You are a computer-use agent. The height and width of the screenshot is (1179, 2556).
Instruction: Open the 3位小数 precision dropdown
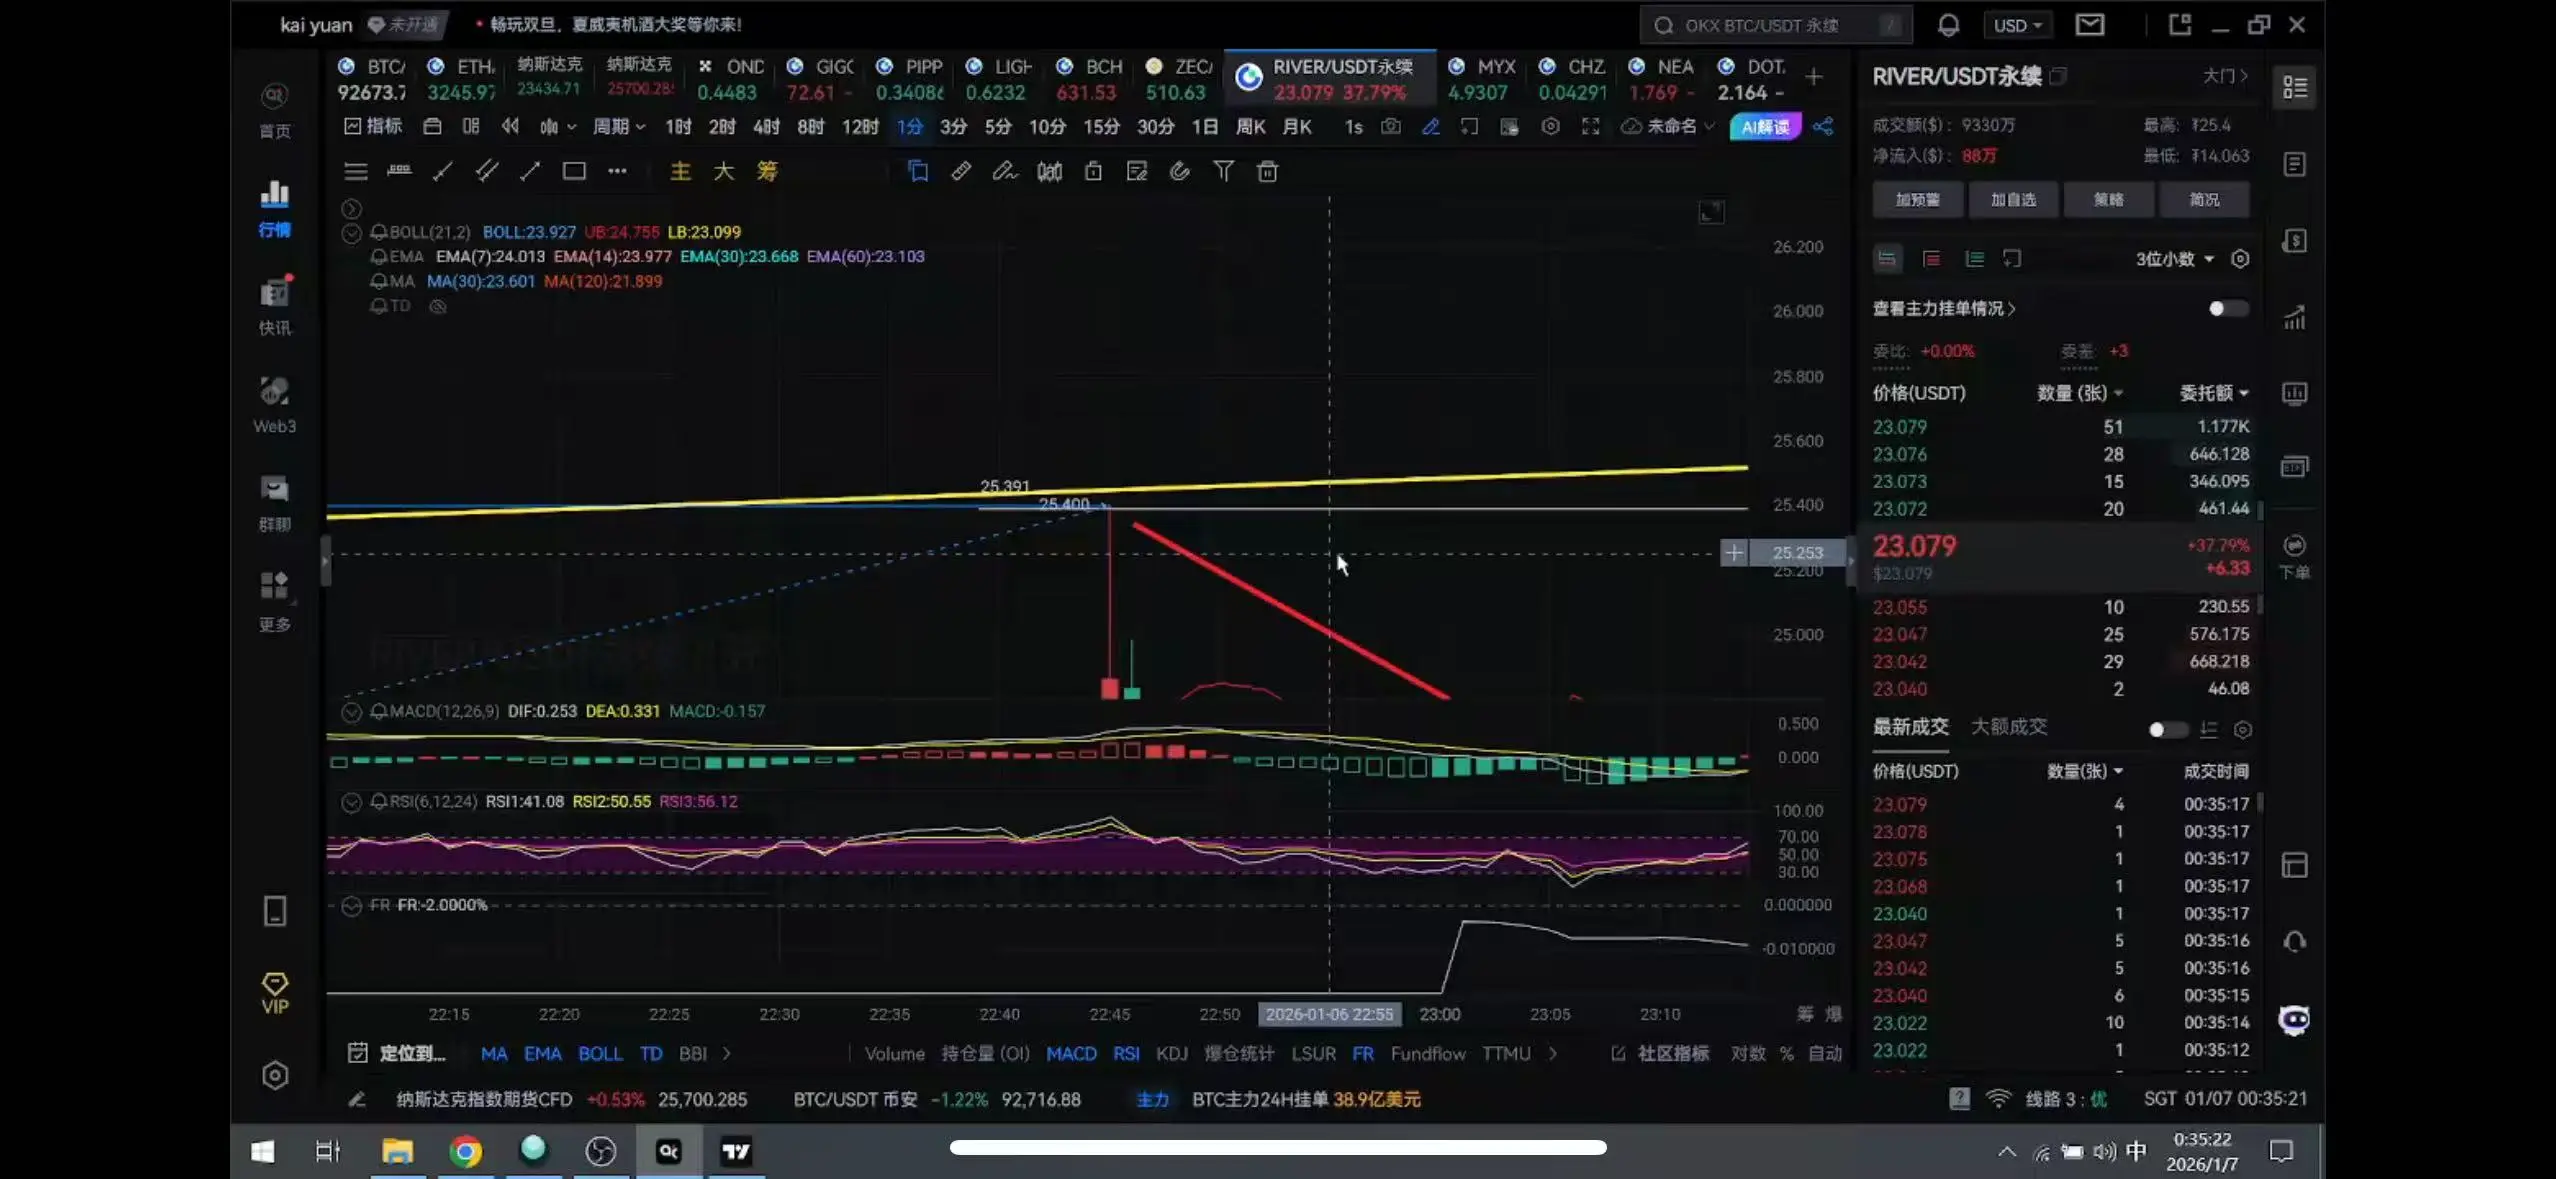2174,259
